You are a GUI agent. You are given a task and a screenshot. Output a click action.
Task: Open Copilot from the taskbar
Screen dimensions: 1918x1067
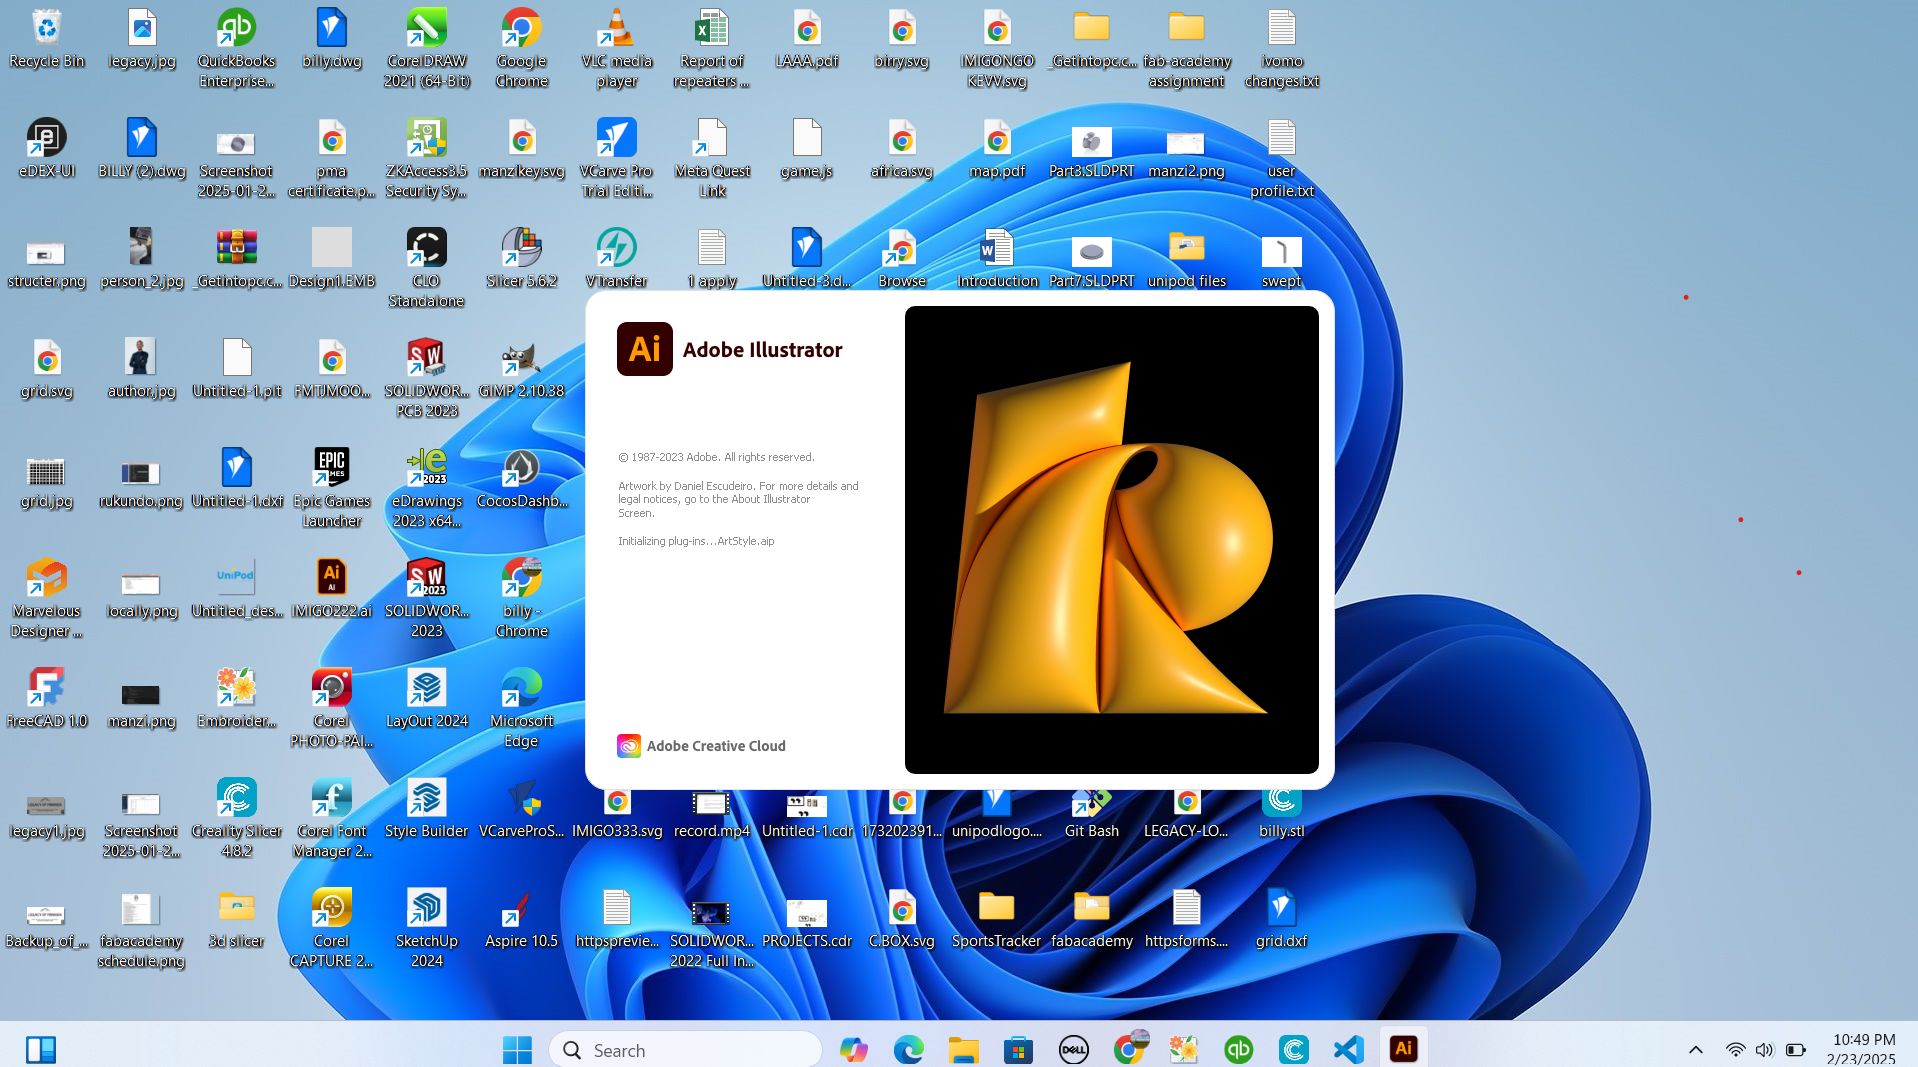pos(853,1050)
